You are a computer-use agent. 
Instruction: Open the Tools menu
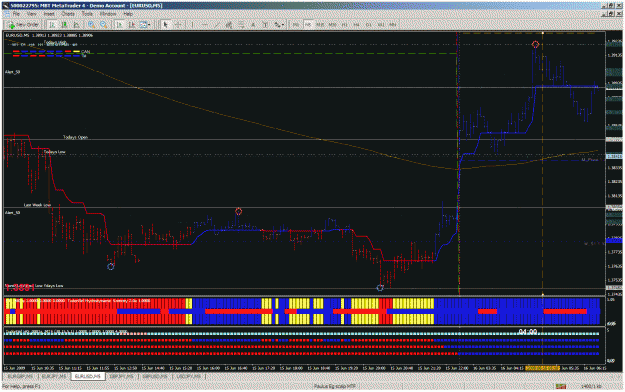point(87,14)
